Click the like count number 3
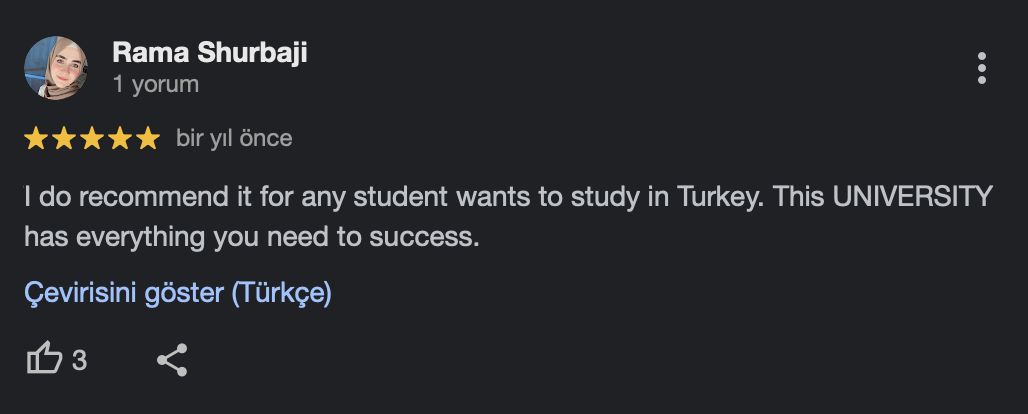The width and height of the screenshot is (1028, 414). point(79,360)
